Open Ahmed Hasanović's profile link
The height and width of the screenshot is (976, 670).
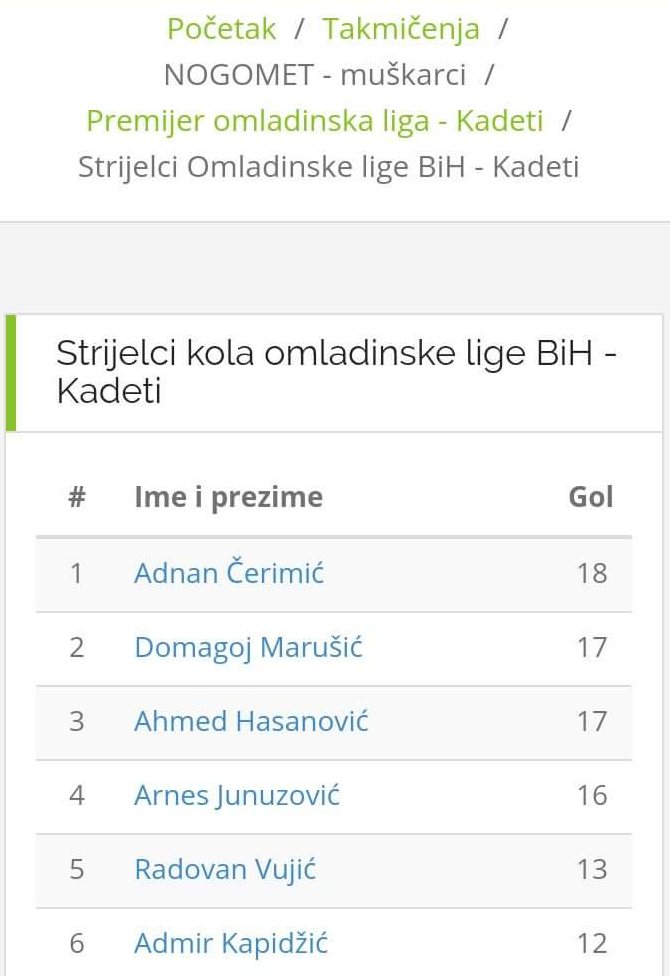251,721
